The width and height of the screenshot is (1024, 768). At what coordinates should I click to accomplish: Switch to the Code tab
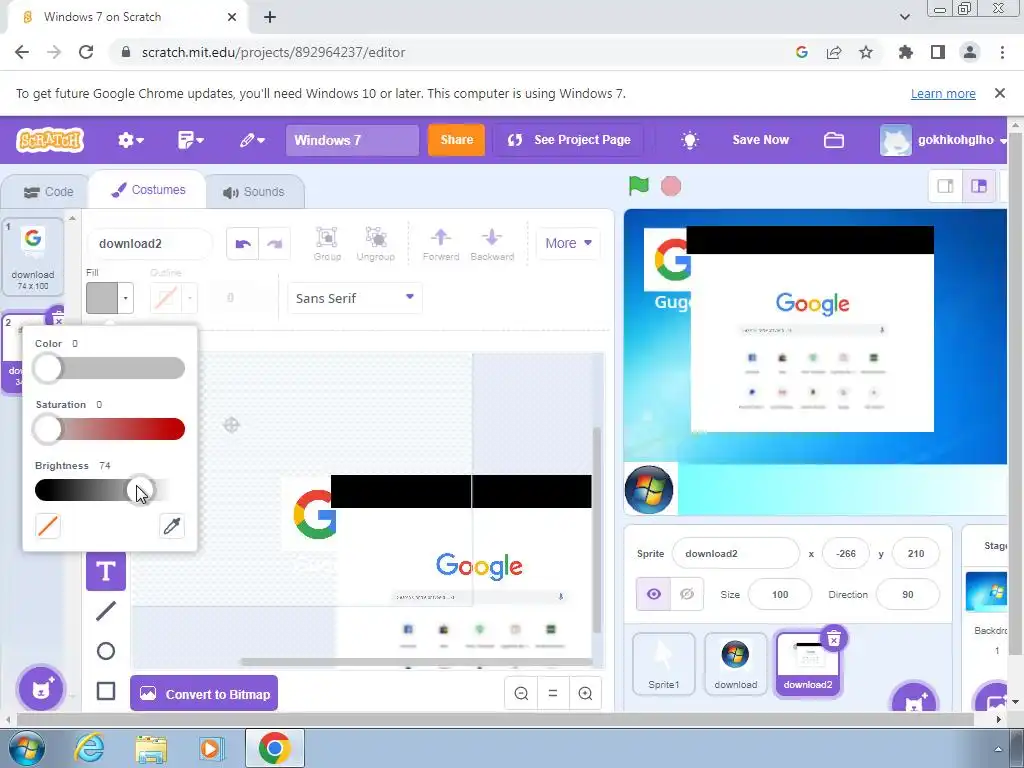pos(48,192)
